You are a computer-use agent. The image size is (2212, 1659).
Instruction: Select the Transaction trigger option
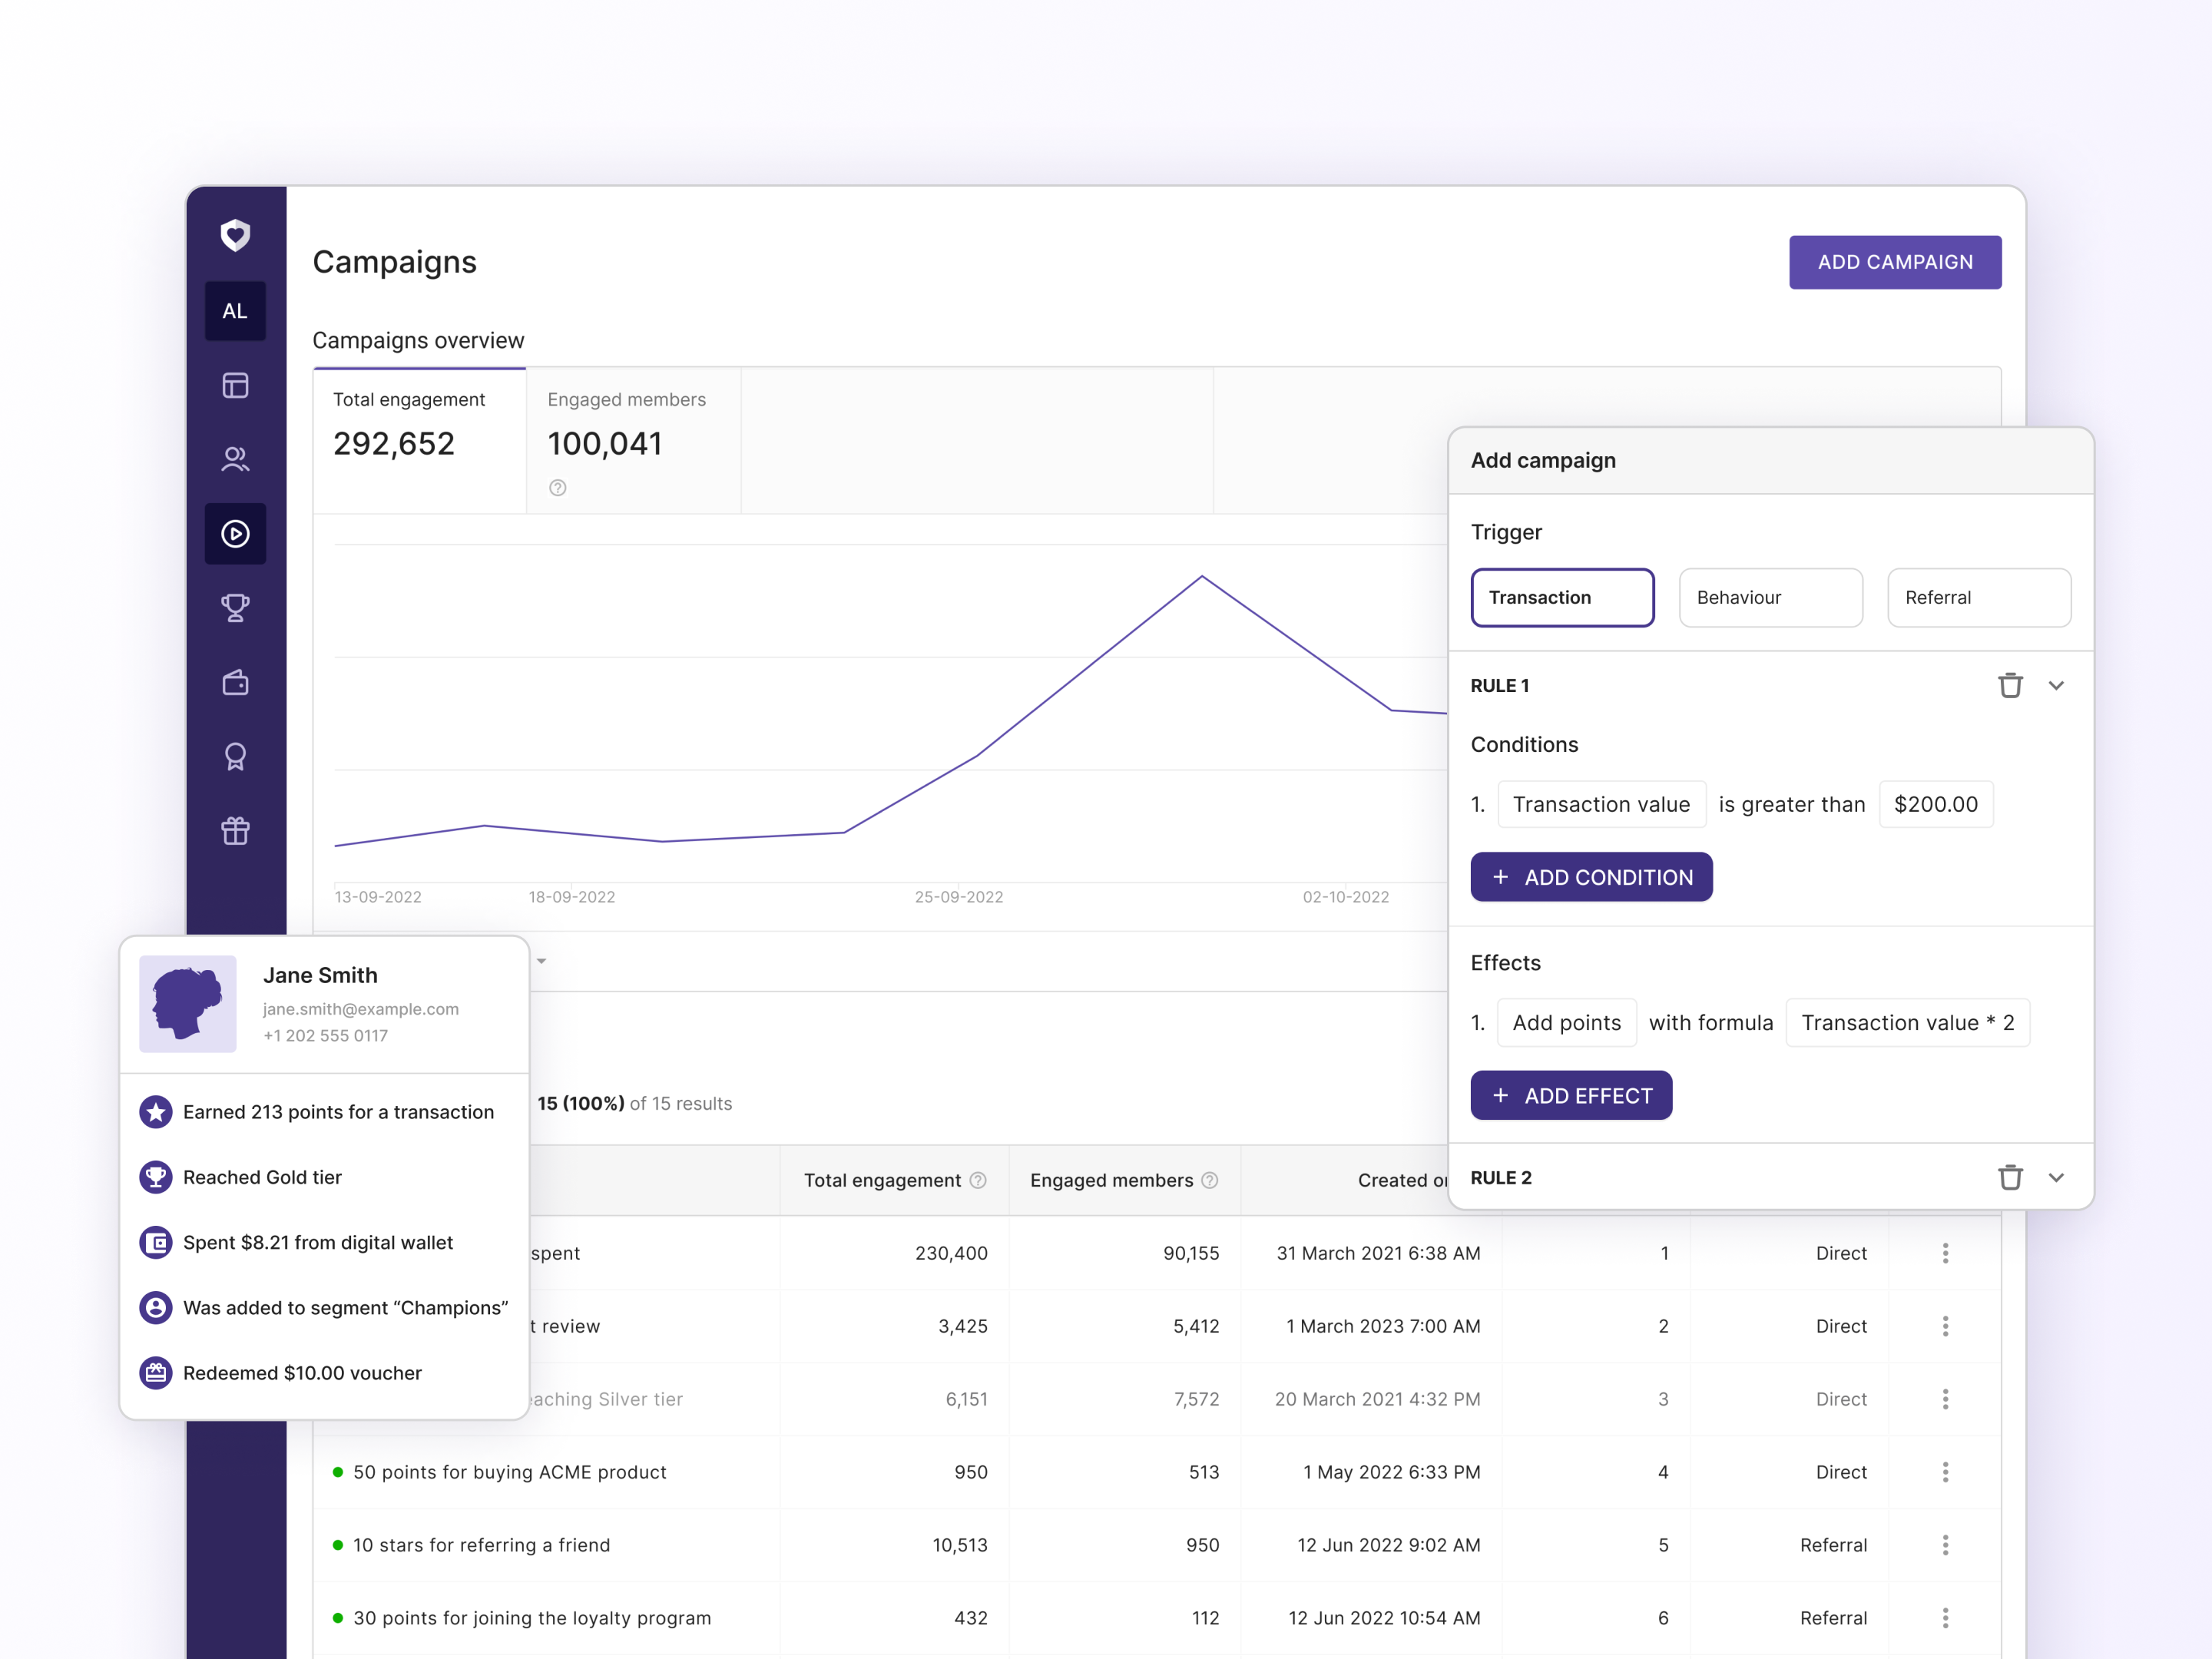[1562, 598]
